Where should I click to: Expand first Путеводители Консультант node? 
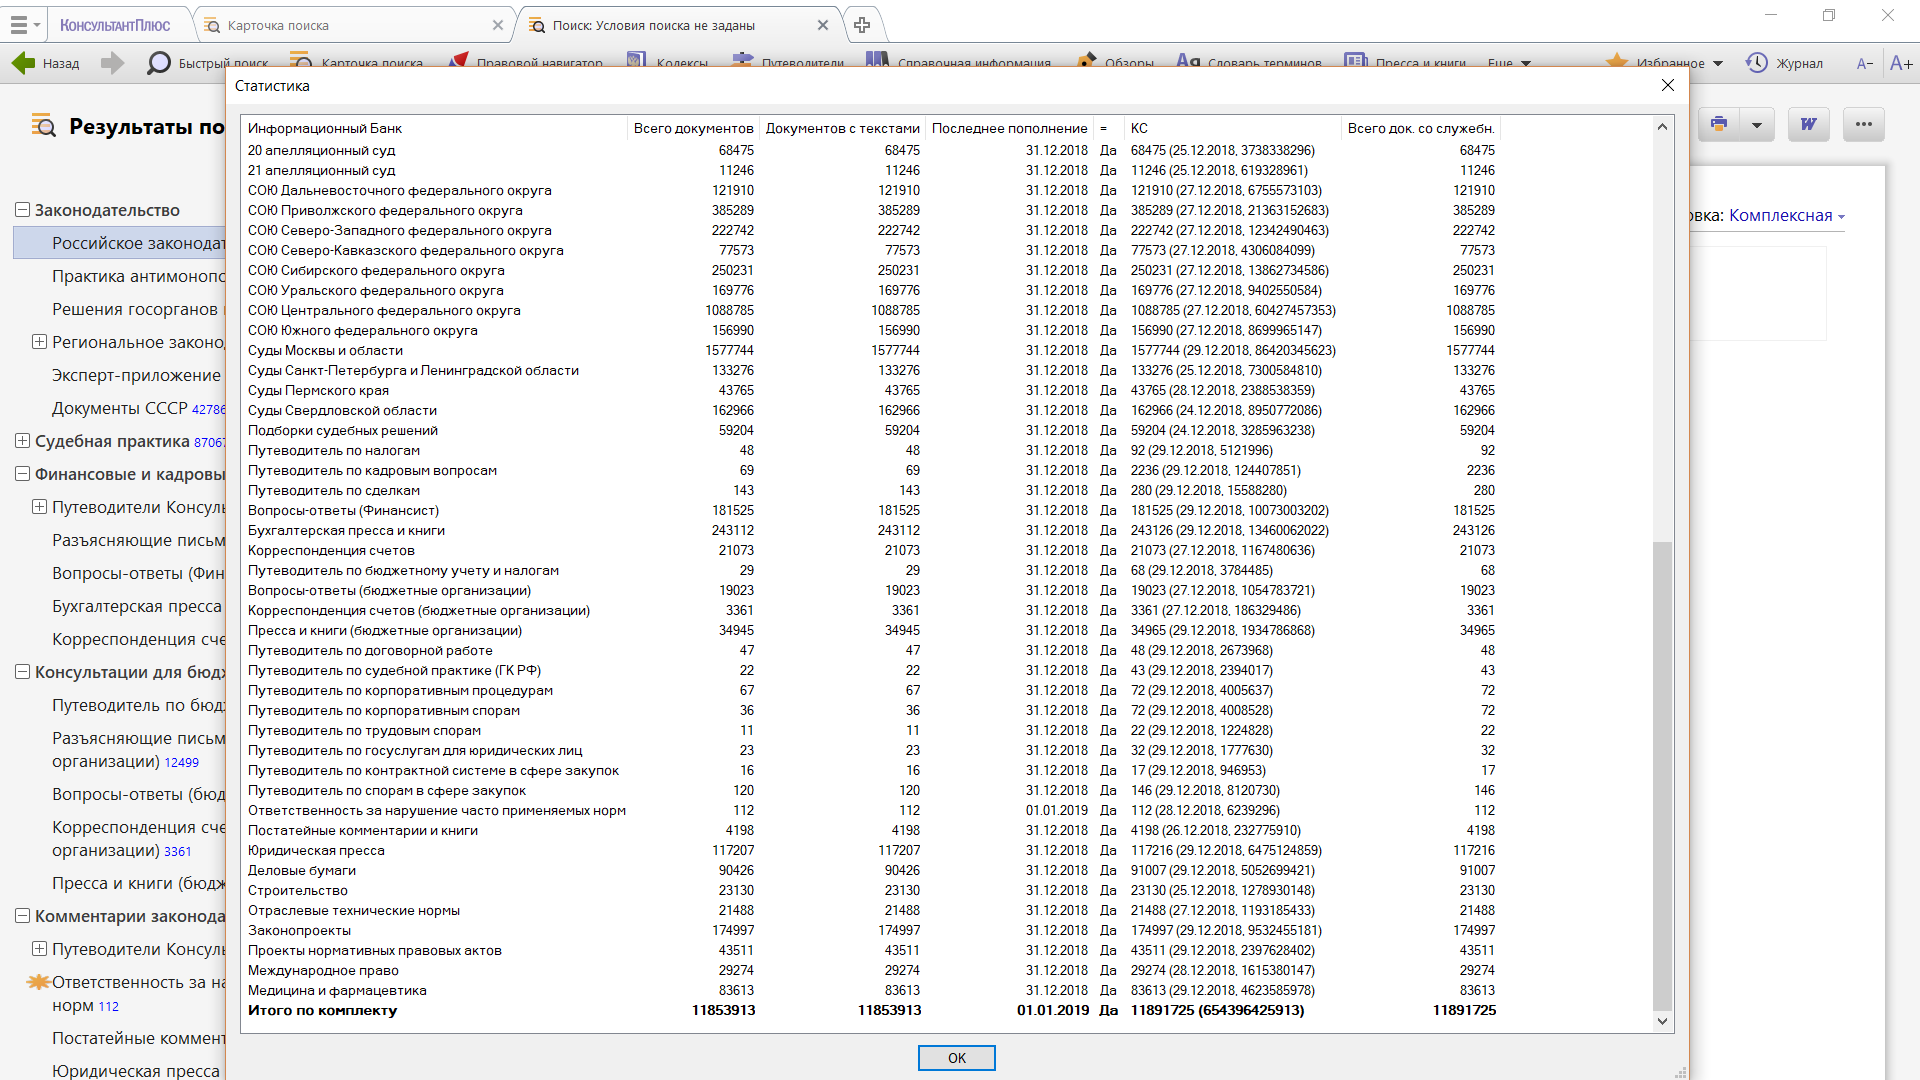coord(39,506)
